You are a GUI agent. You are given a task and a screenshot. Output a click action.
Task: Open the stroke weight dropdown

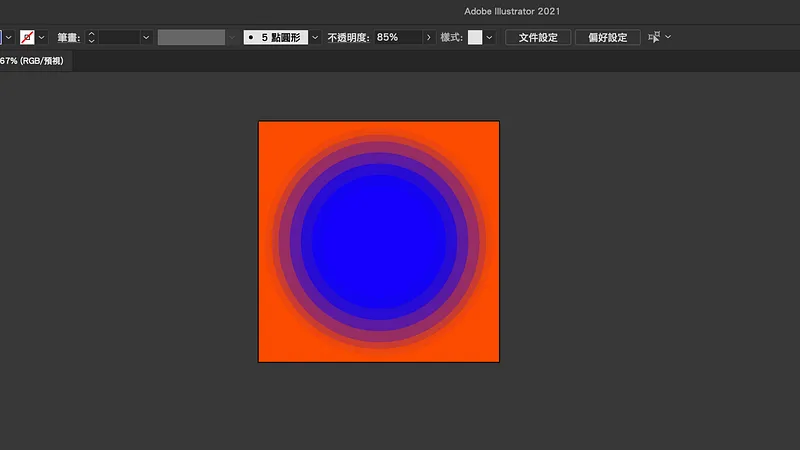click(146, 37)
